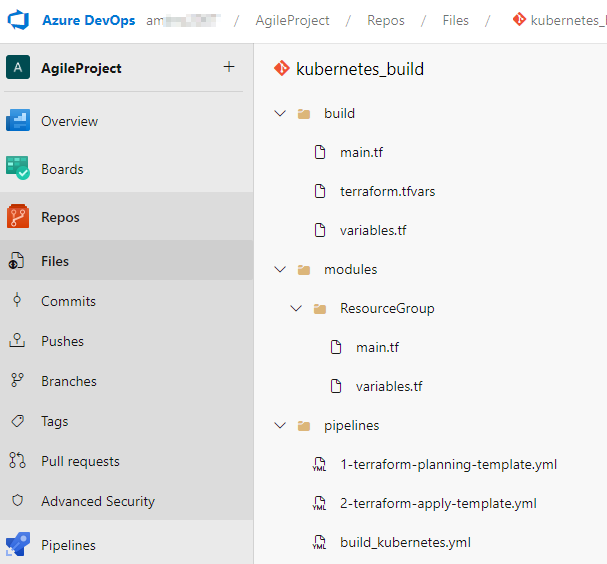The width and height of the screenshot is (607, 564).
Task: Open the Overview section icon
Action: coord(18,121)
